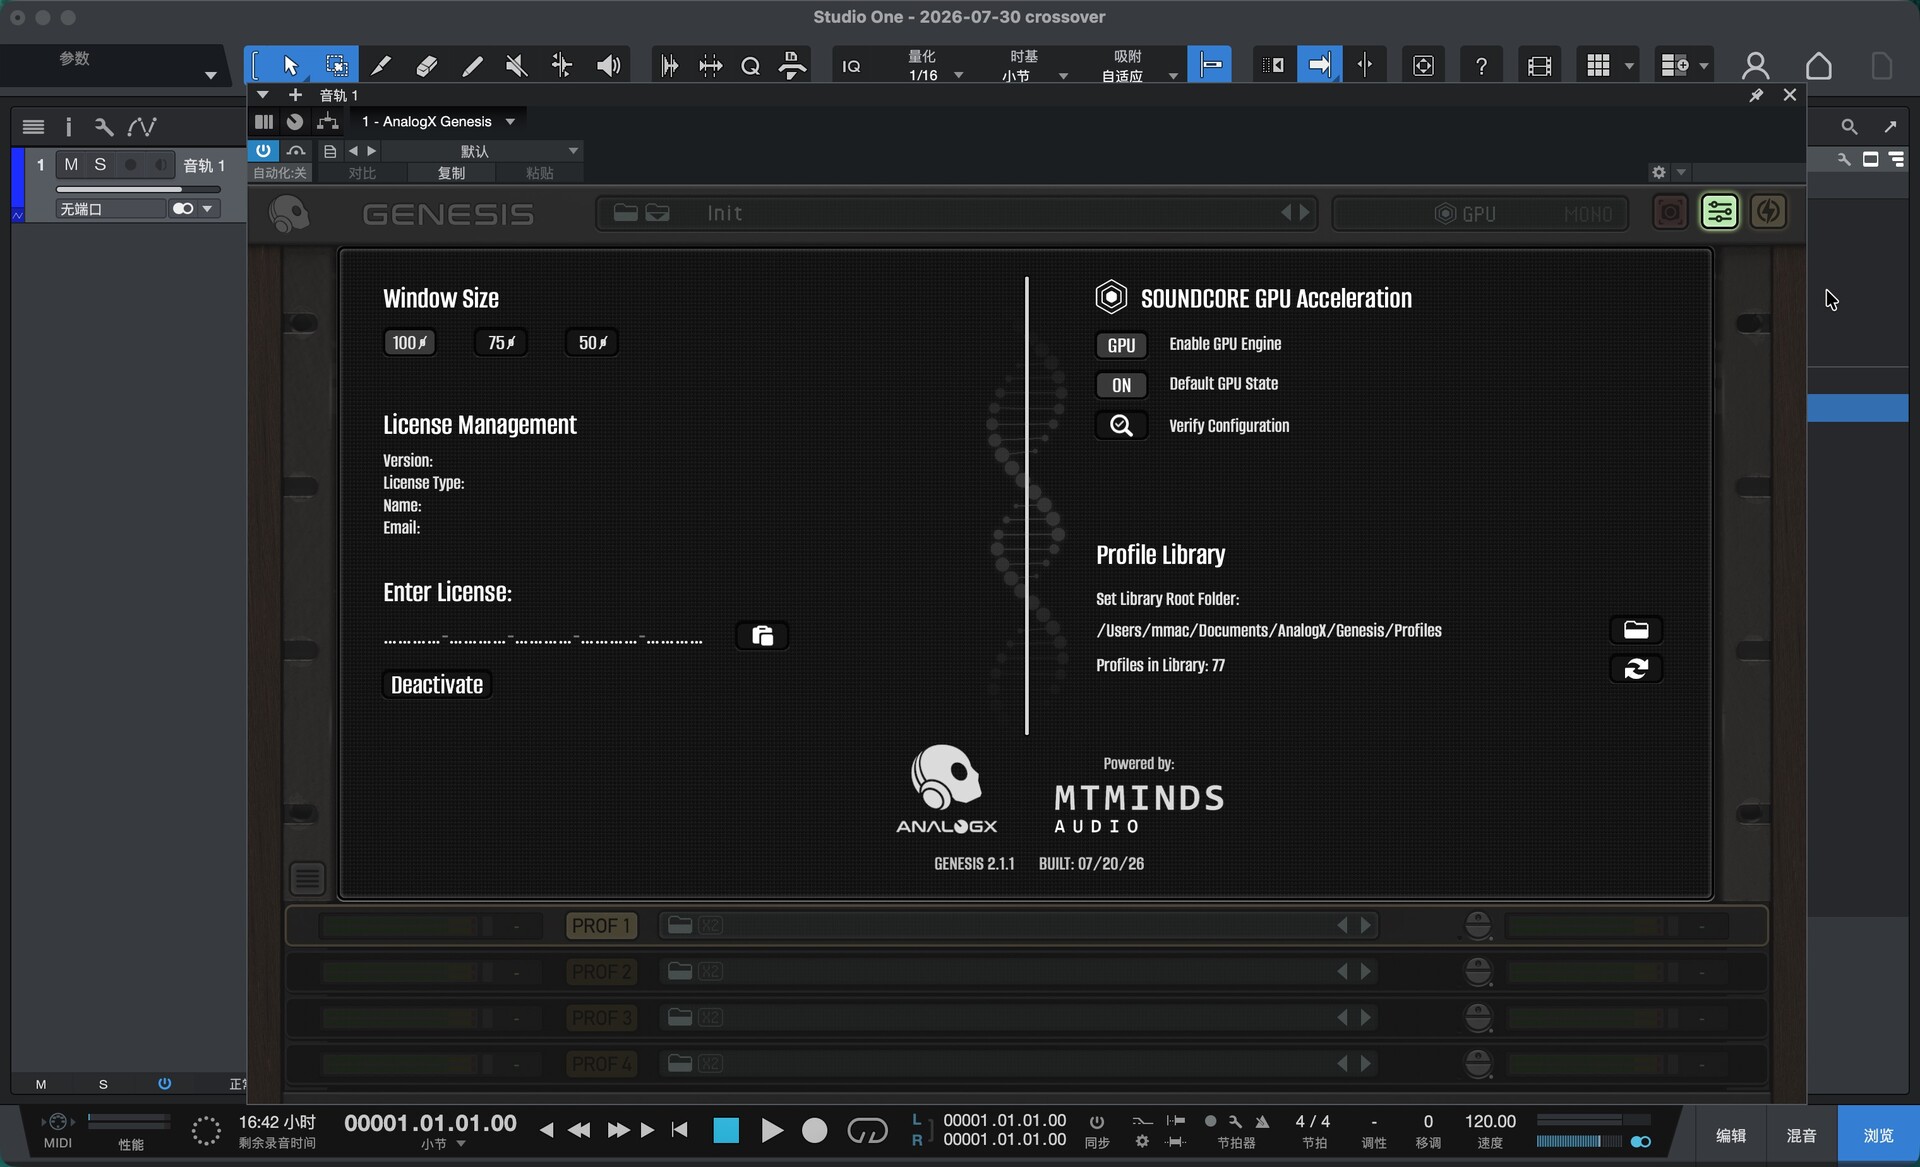Open the track inspector info icon
The image size is (1920, 1167).
[x=68, y=127]
